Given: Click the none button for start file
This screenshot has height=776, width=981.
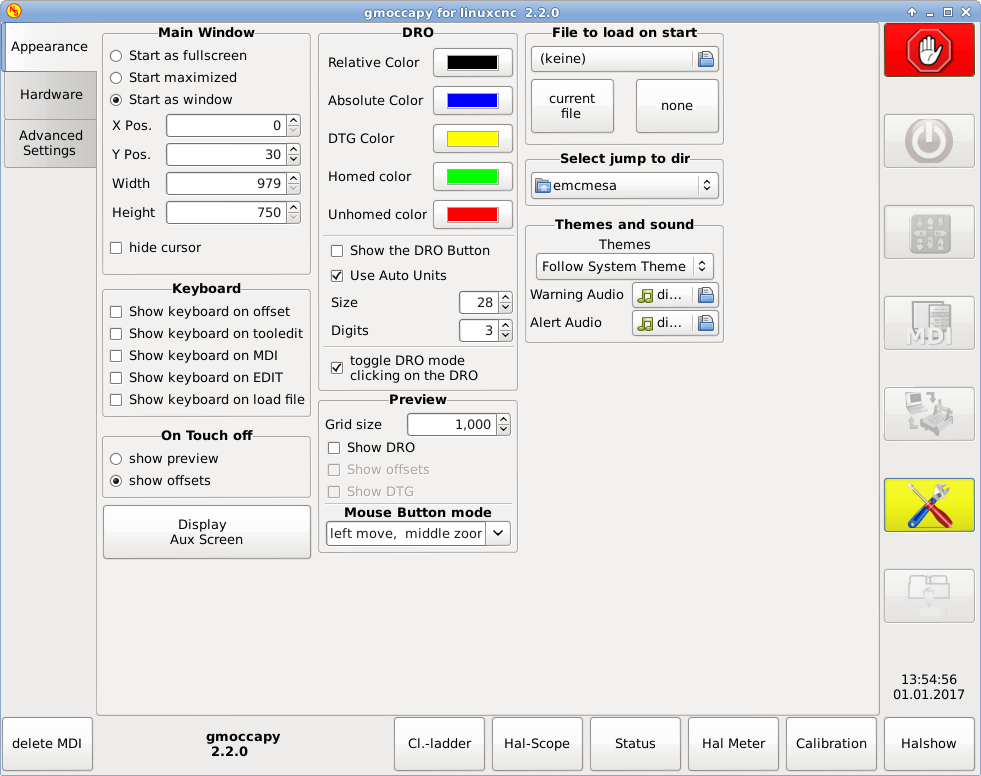Looking at the screenshot, I should [677, 106].
